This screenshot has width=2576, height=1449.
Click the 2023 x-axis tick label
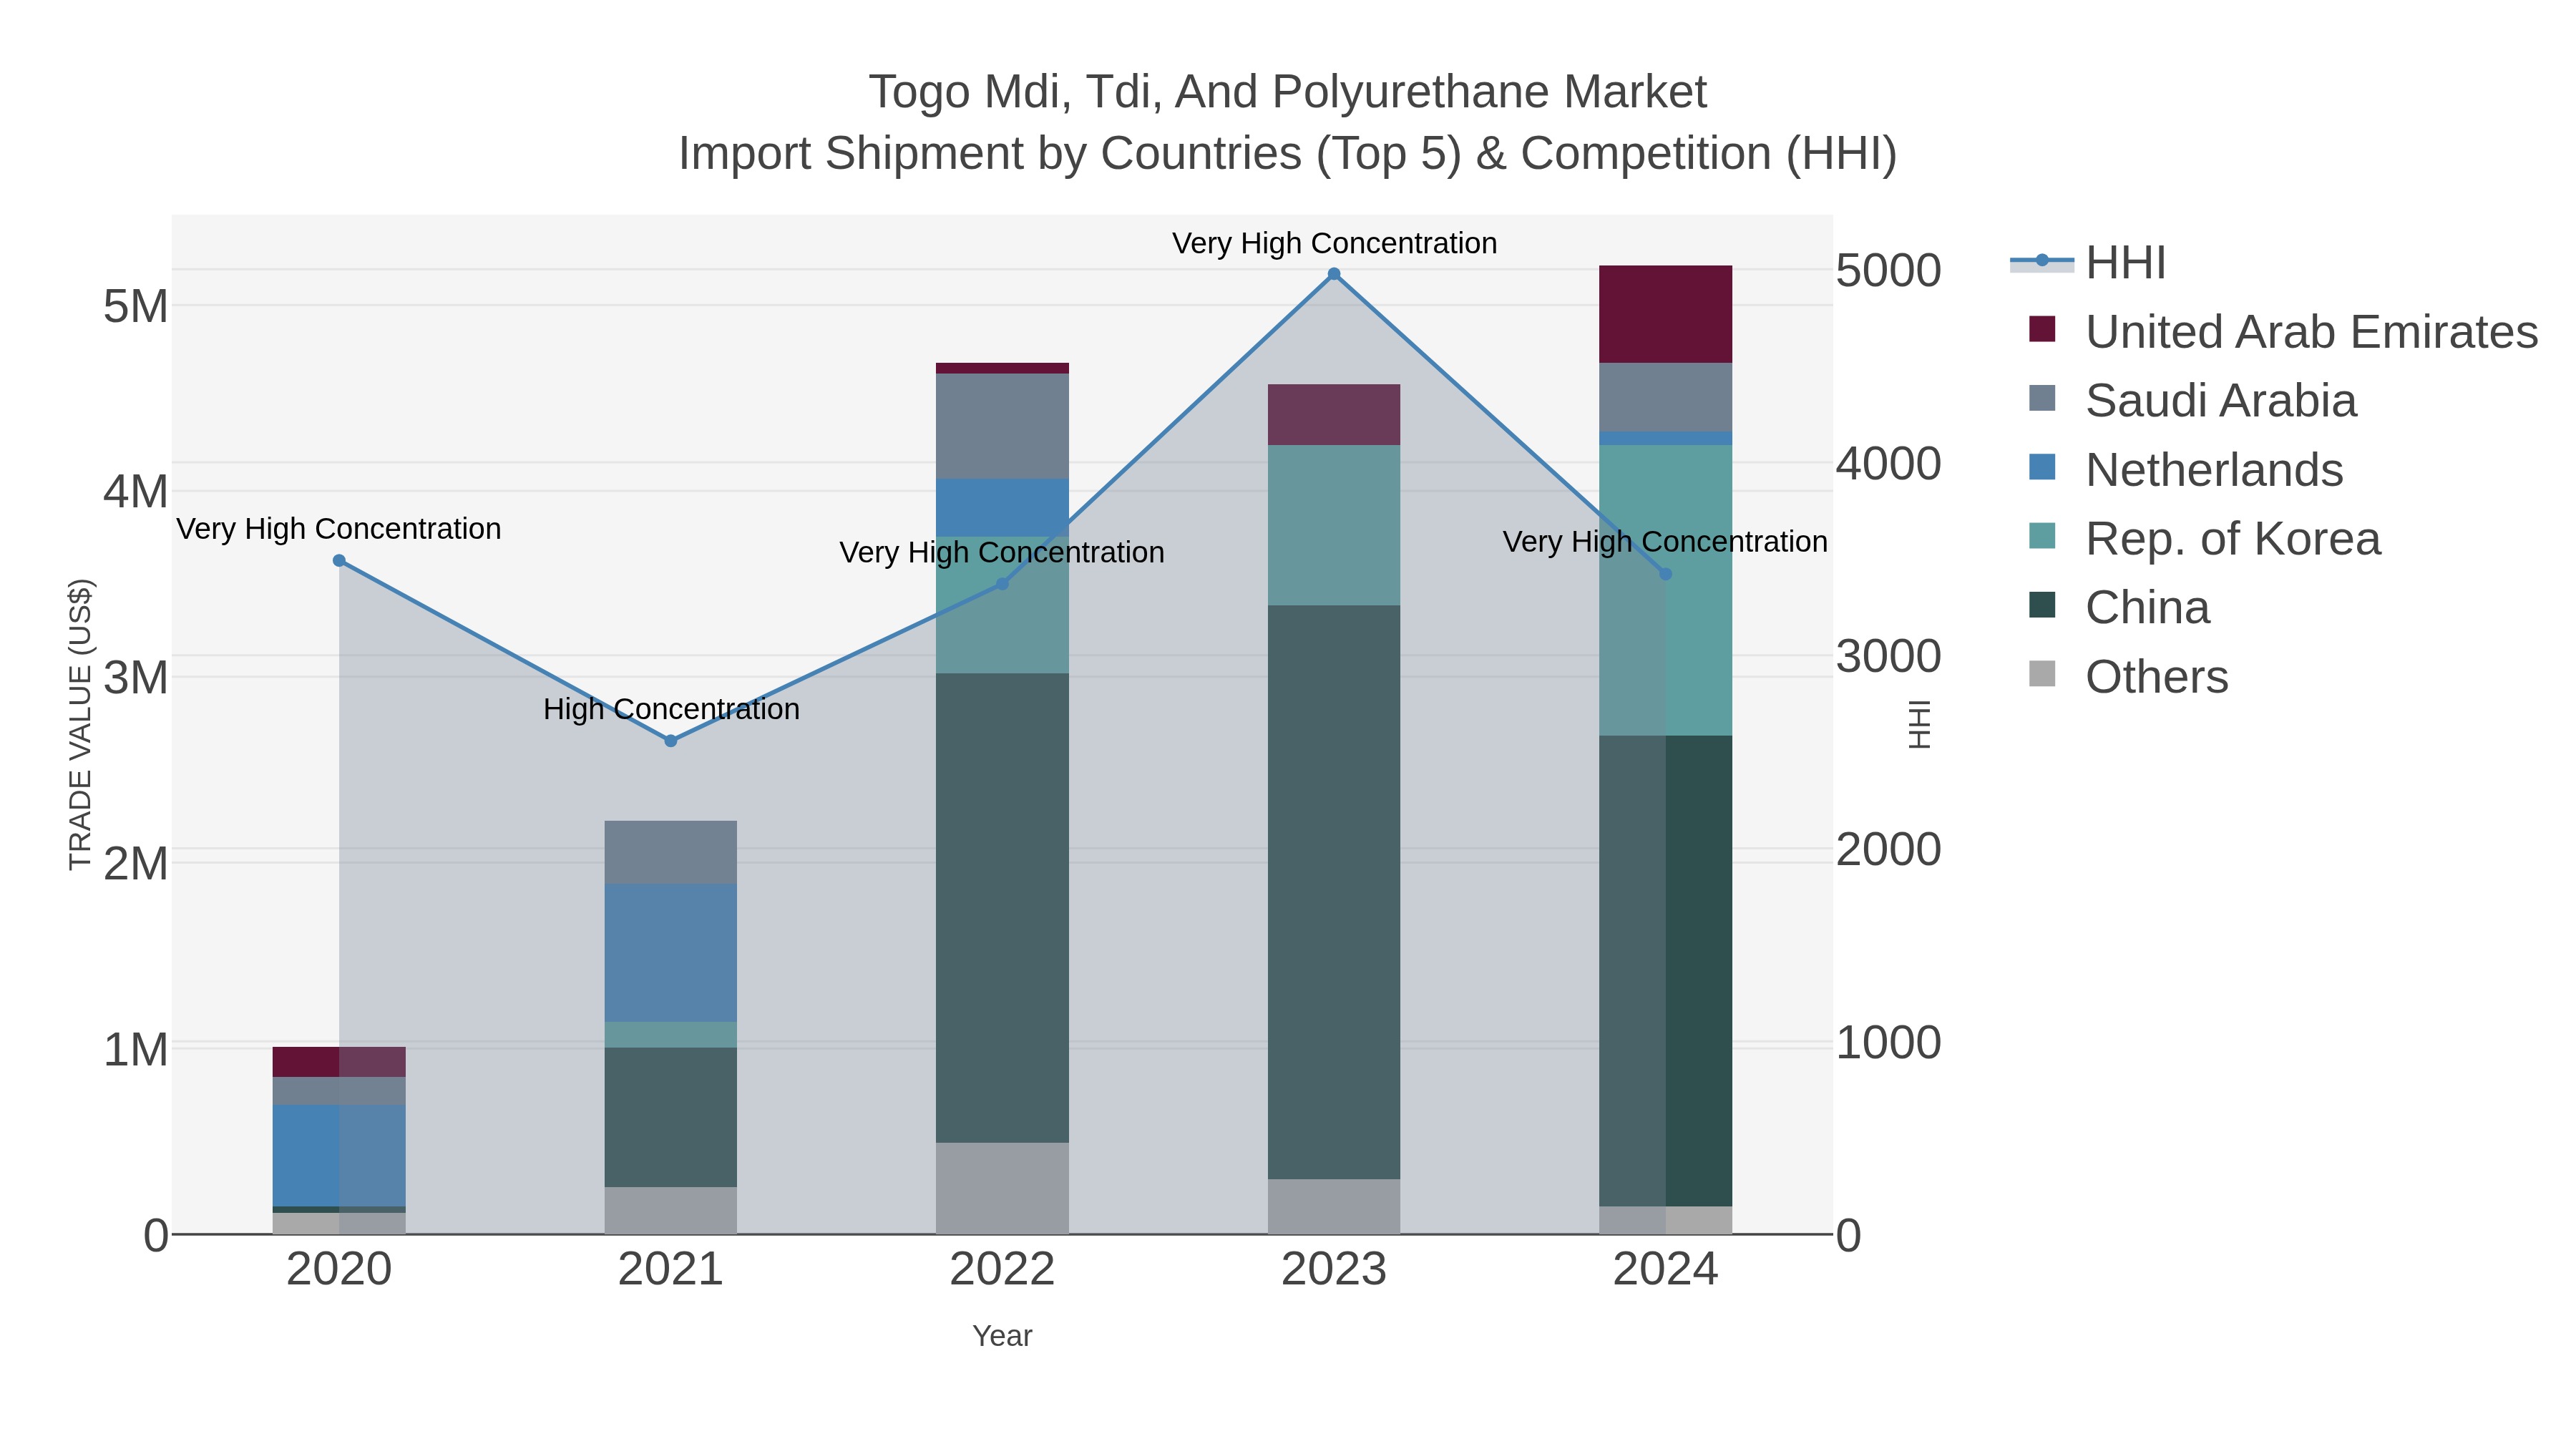[x=1334, y=1270]
